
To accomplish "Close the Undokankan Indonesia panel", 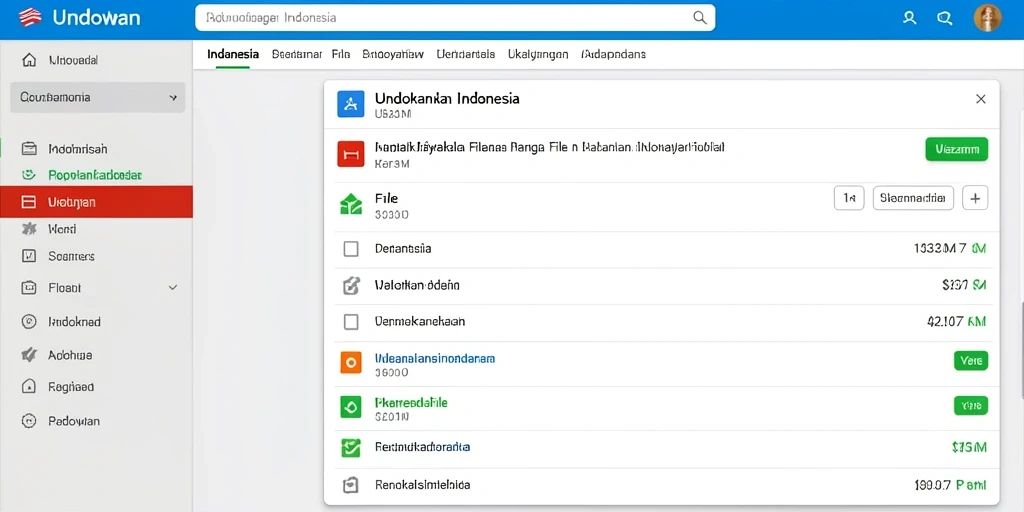I will click(980, 99).
